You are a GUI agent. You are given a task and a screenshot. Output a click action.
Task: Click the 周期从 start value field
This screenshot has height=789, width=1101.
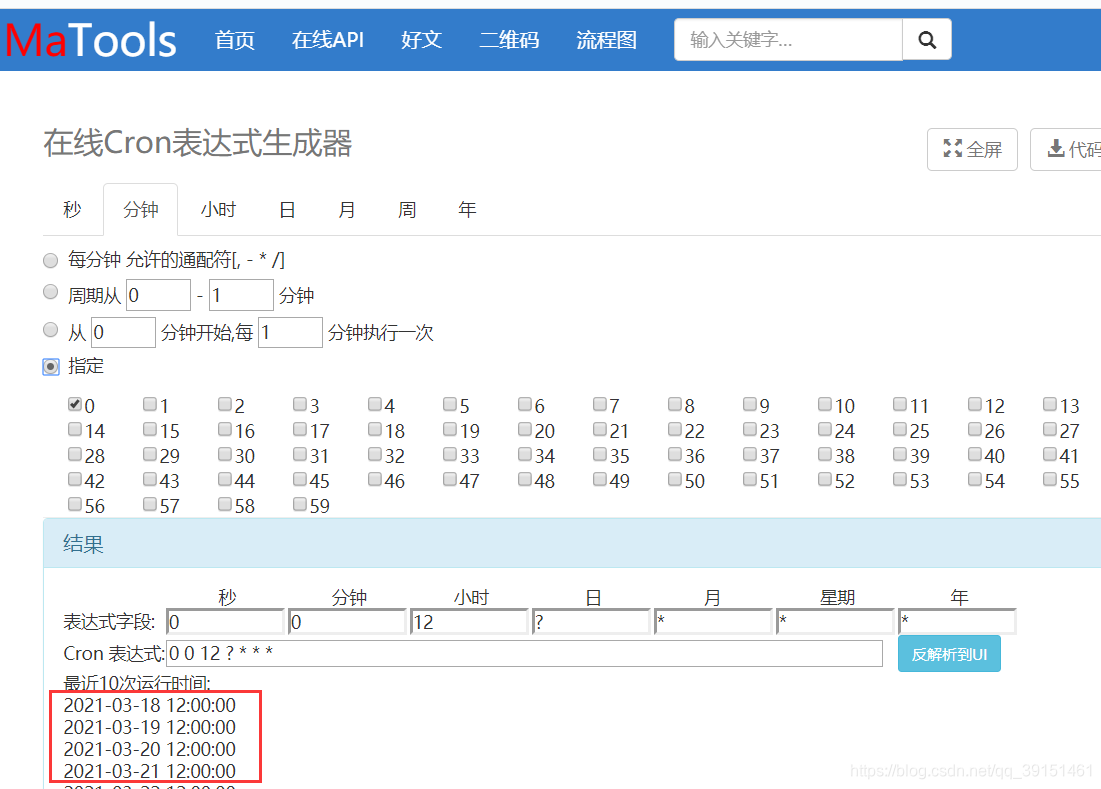coord(158,295)
